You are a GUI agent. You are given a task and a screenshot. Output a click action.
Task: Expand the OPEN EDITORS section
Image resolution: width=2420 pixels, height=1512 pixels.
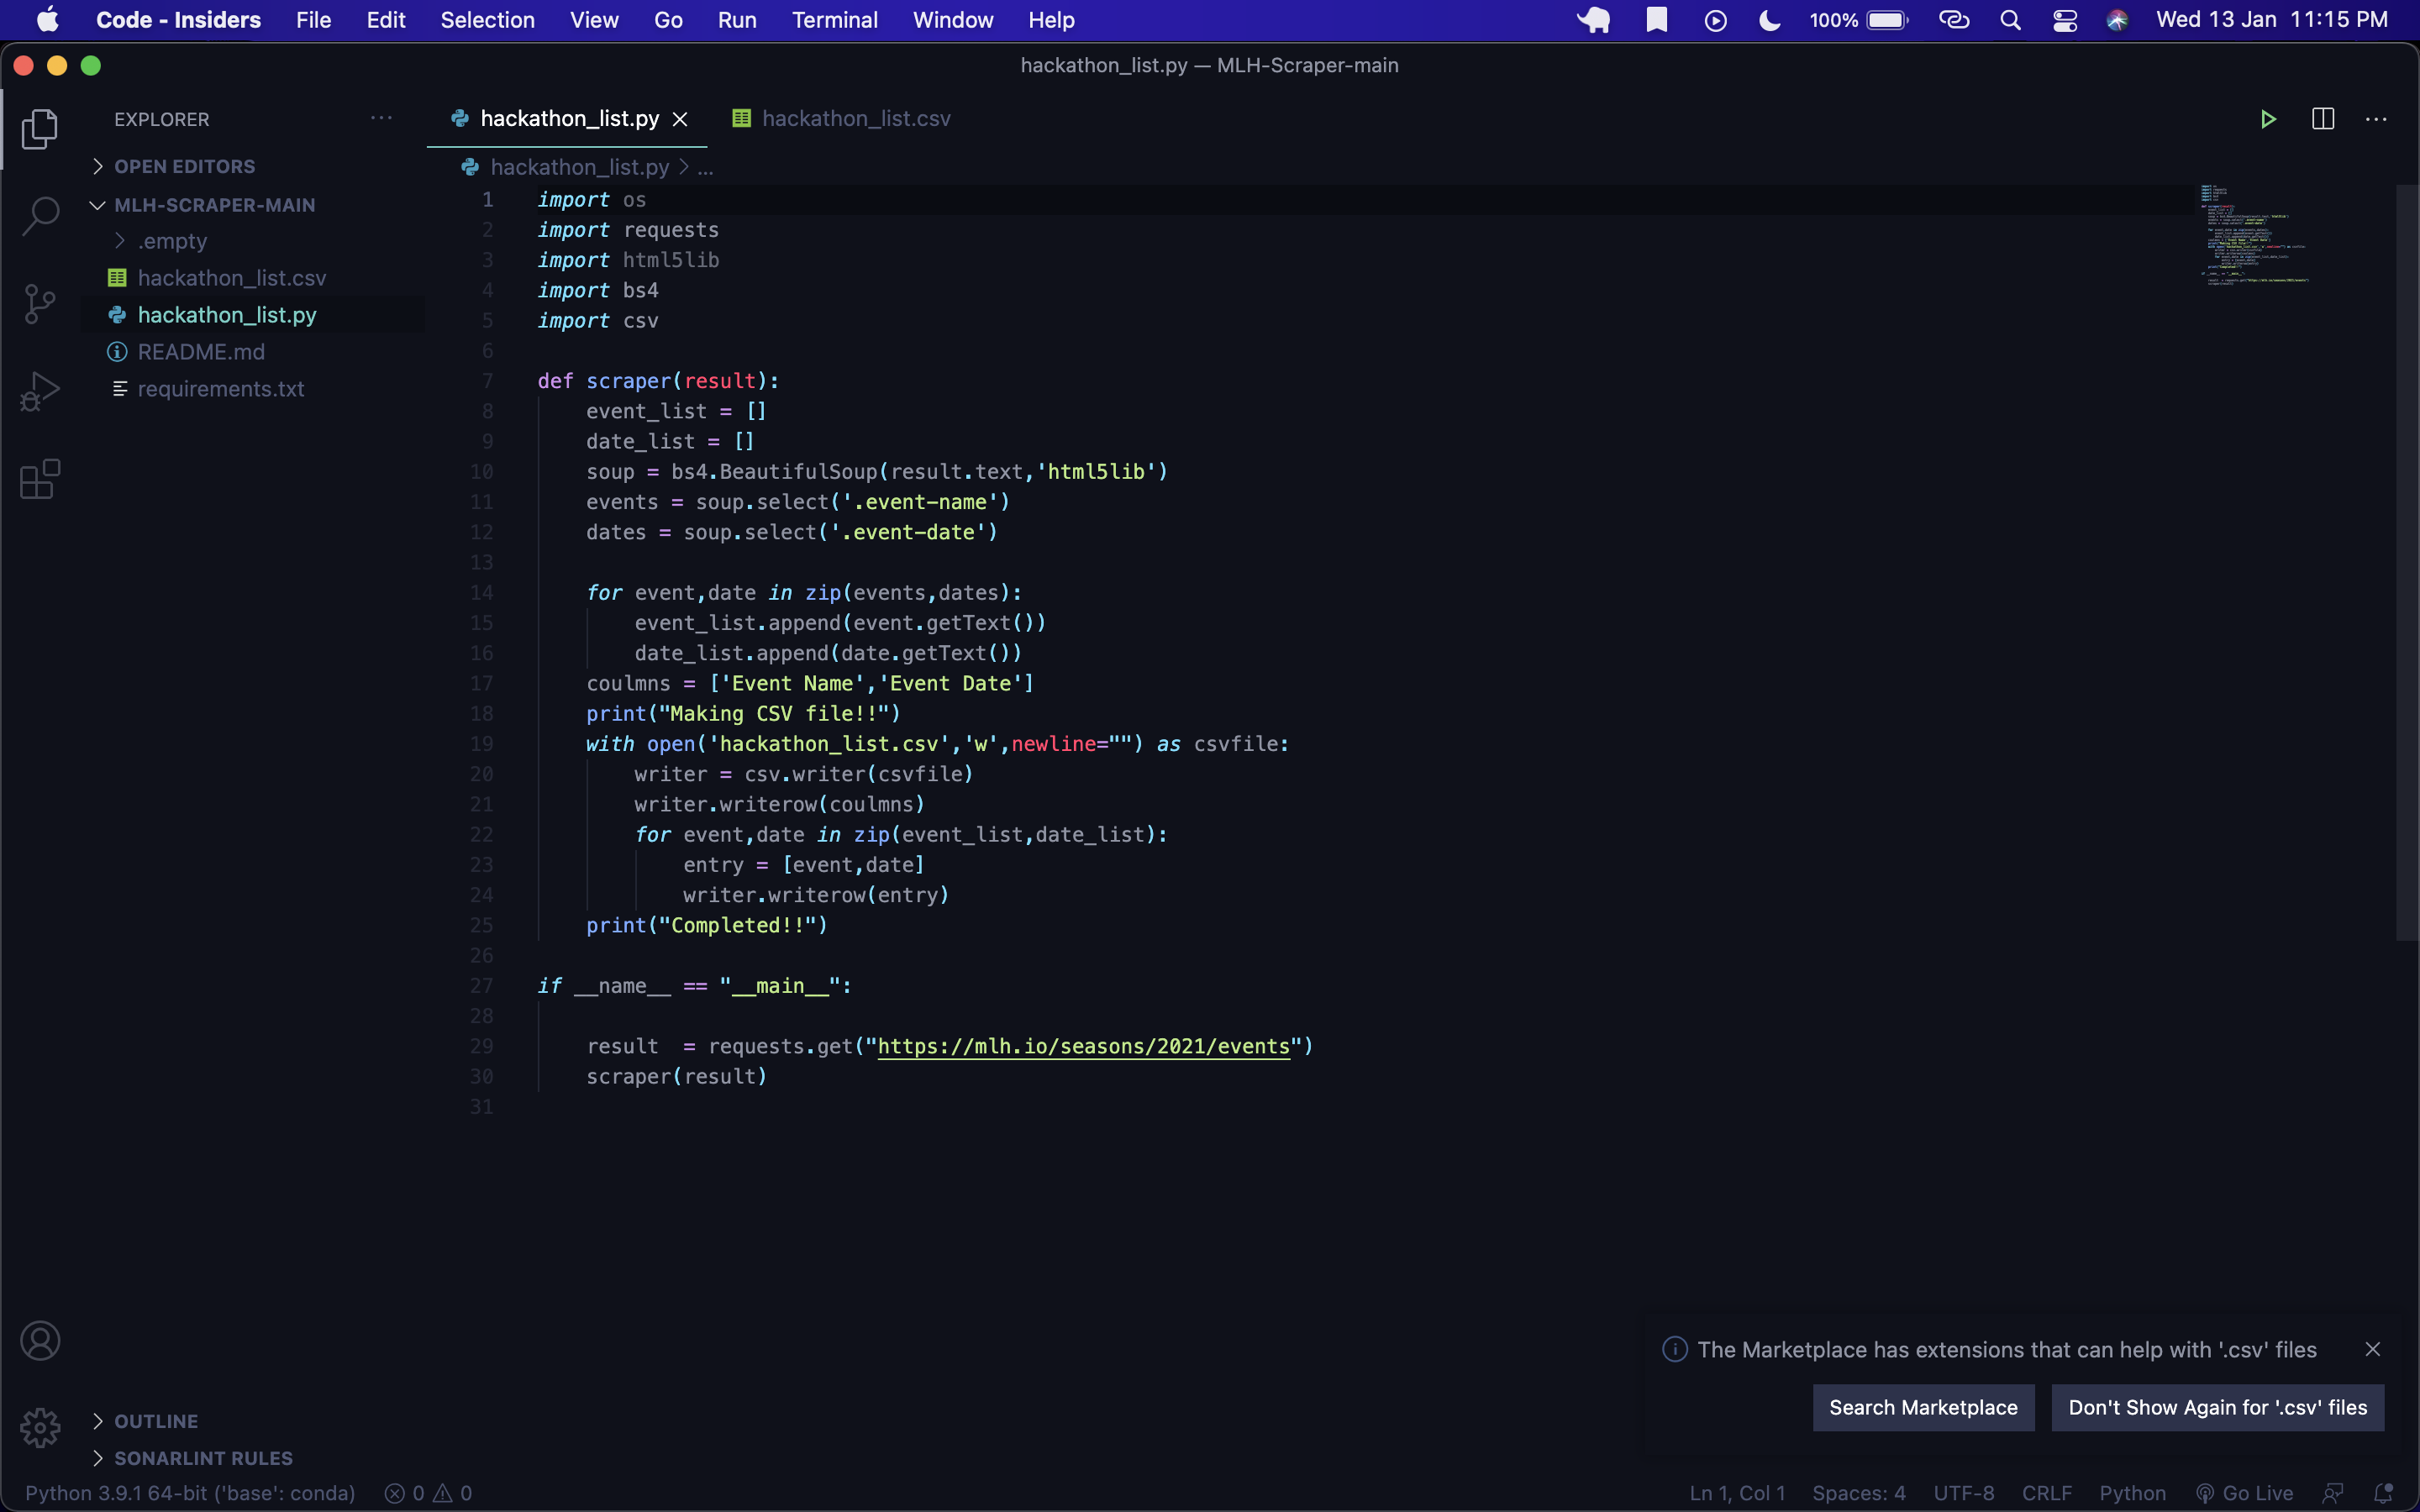coord(184,166)
